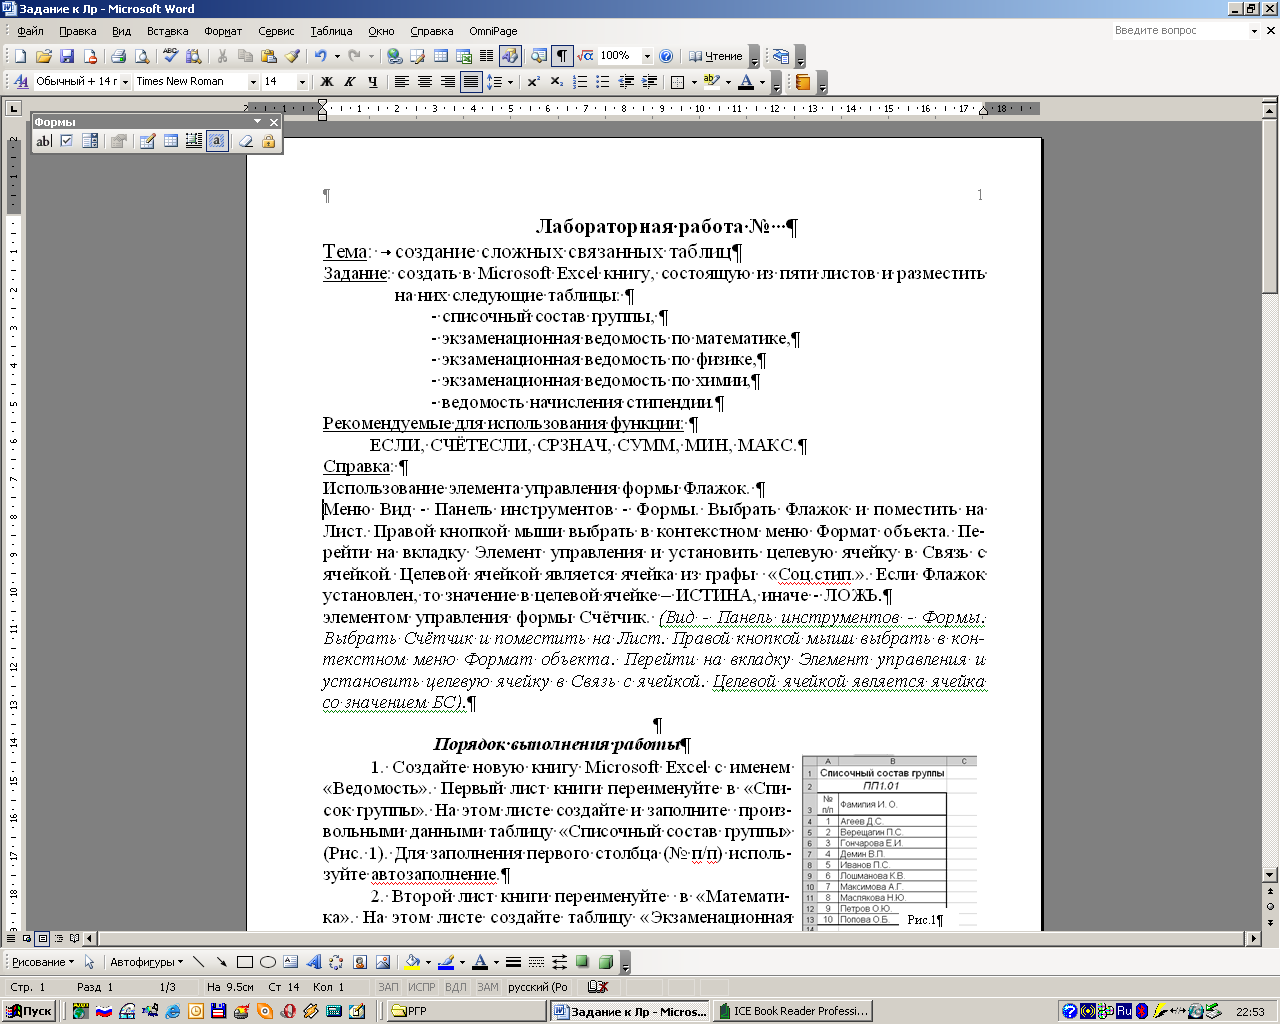Select the Rectangle drawing tool

coord(244,962)
